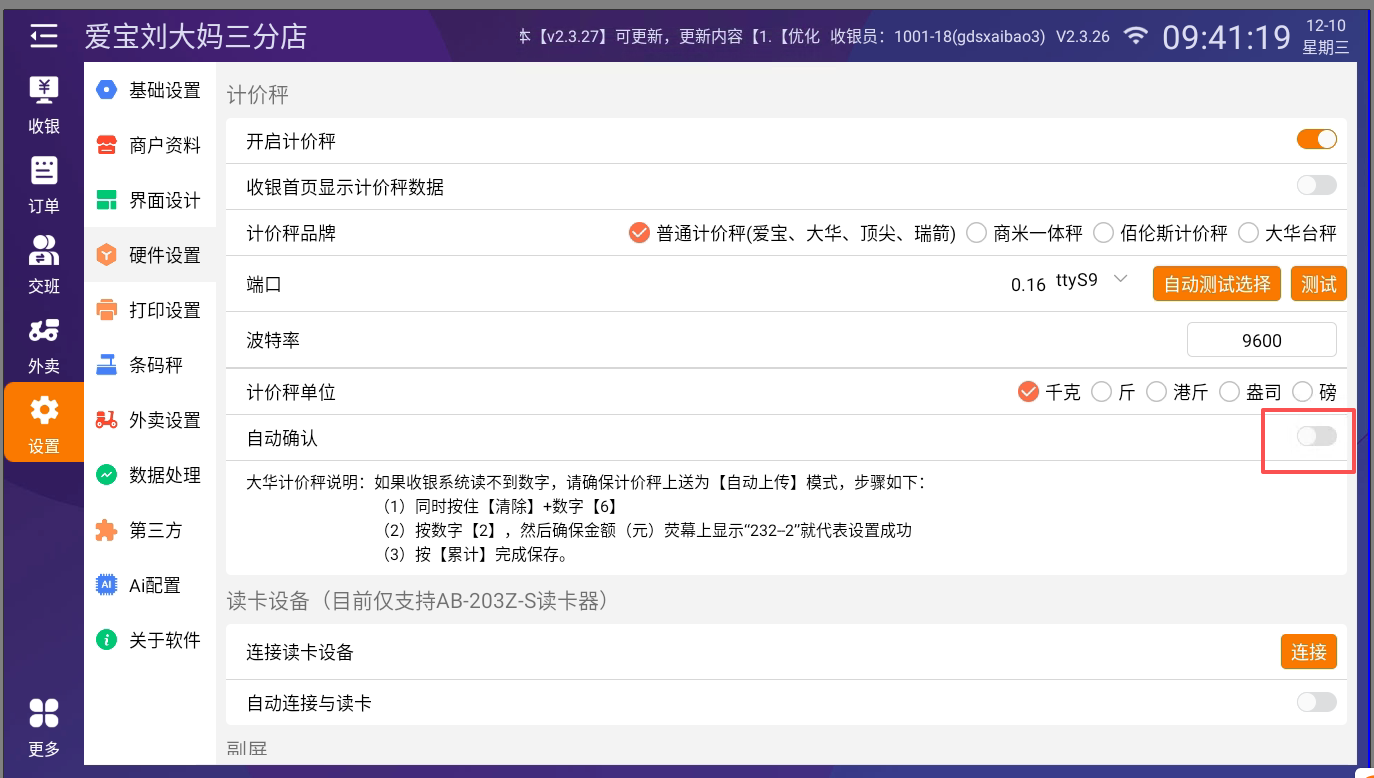This screenshot has width=1374, height=778.
Task: Open the 外卖 delivery icon
Action: [43, 344]
